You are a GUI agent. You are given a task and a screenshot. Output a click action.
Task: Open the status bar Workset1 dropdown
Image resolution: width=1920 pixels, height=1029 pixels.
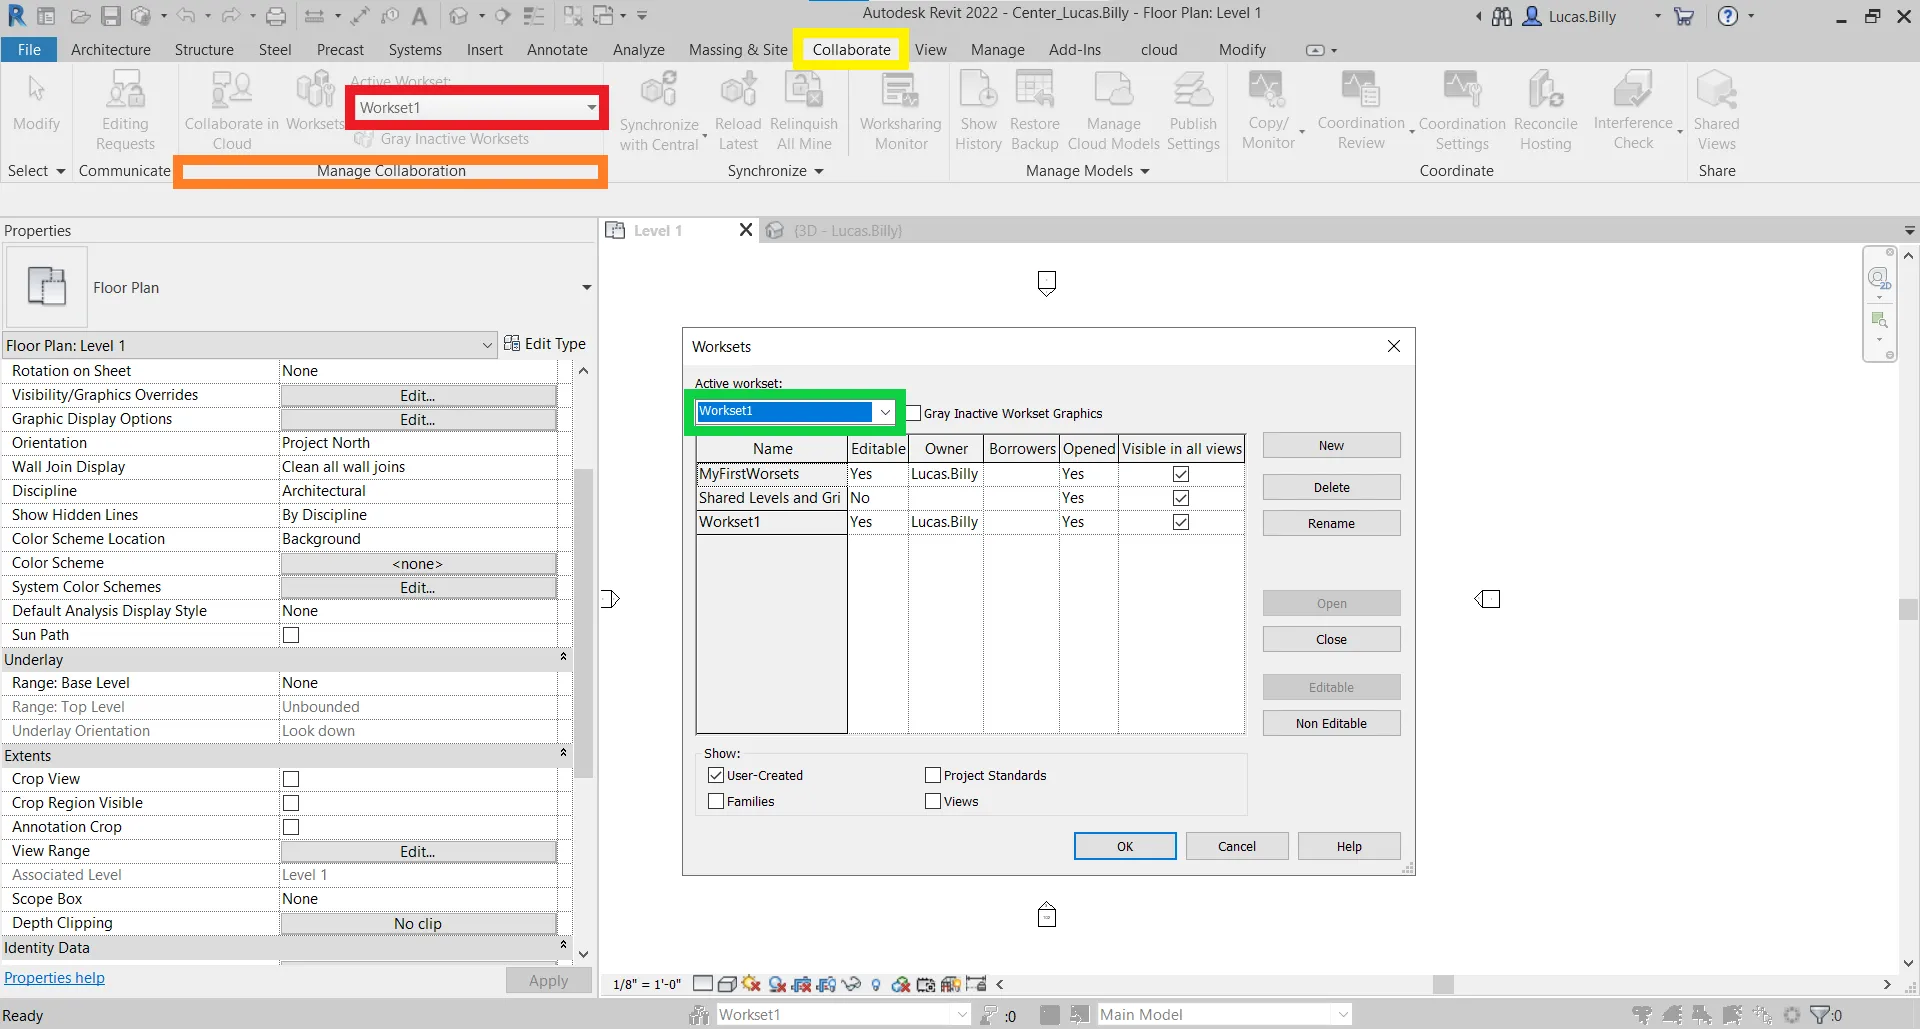coord(961,1014)
